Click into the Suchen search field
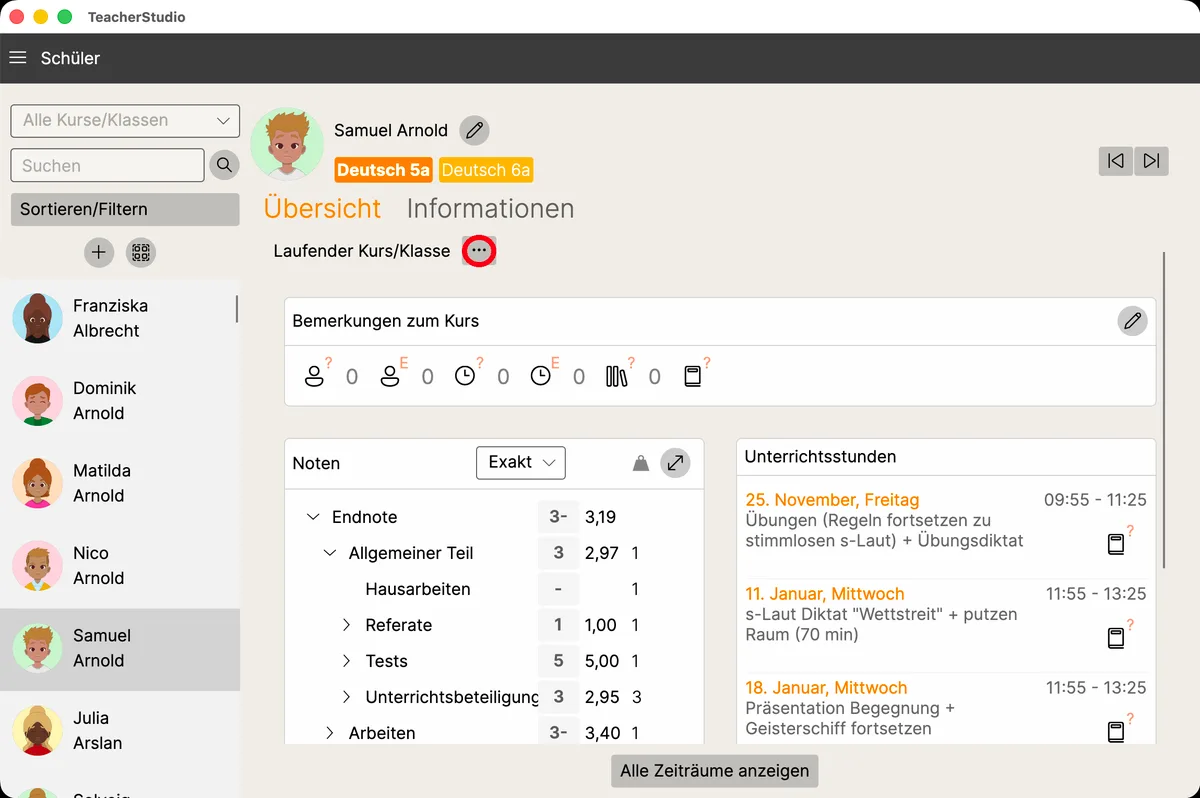Viewport: 1200px width, 798px height. tap(107, 166)
